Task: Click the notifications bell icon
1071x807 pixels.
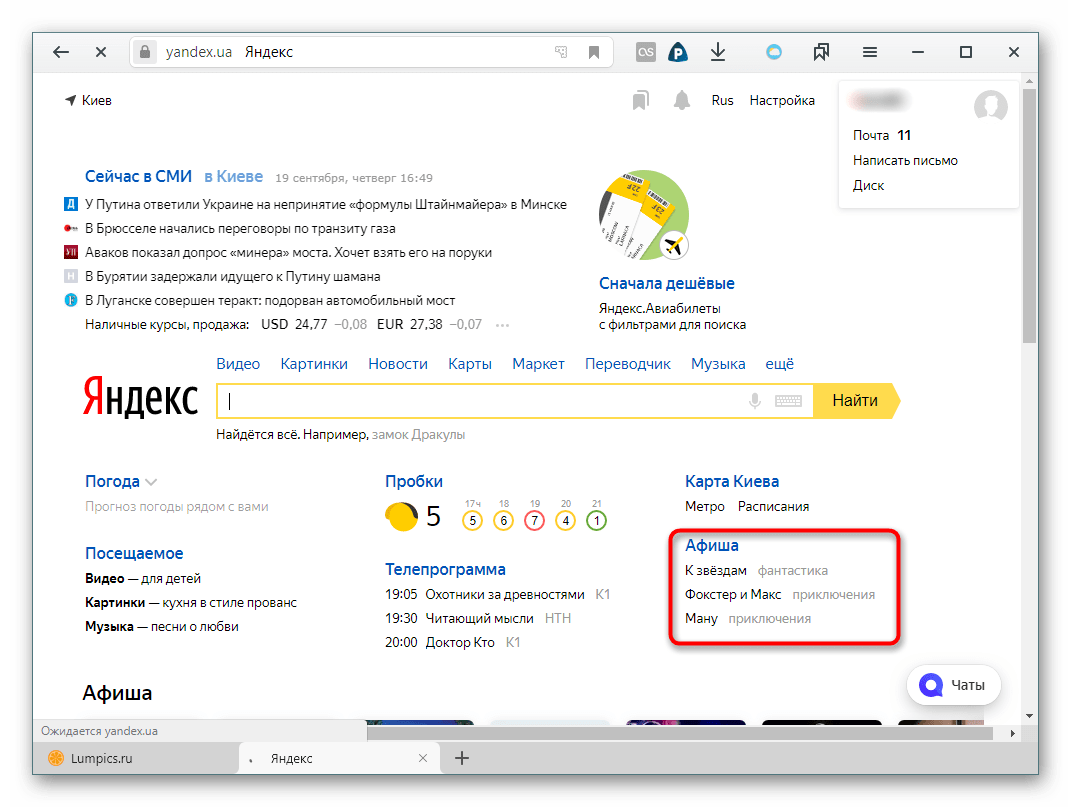Action: 682,100
